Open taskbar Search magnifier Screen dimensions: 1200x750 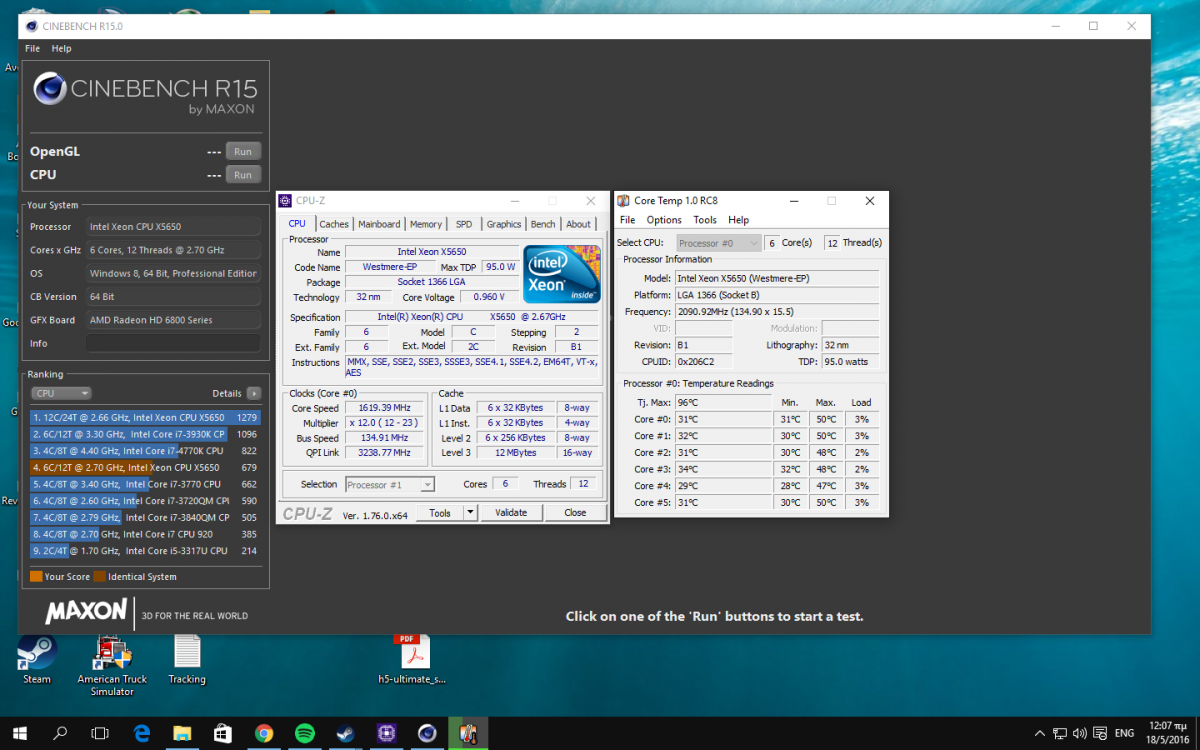[x=60, y=733]
